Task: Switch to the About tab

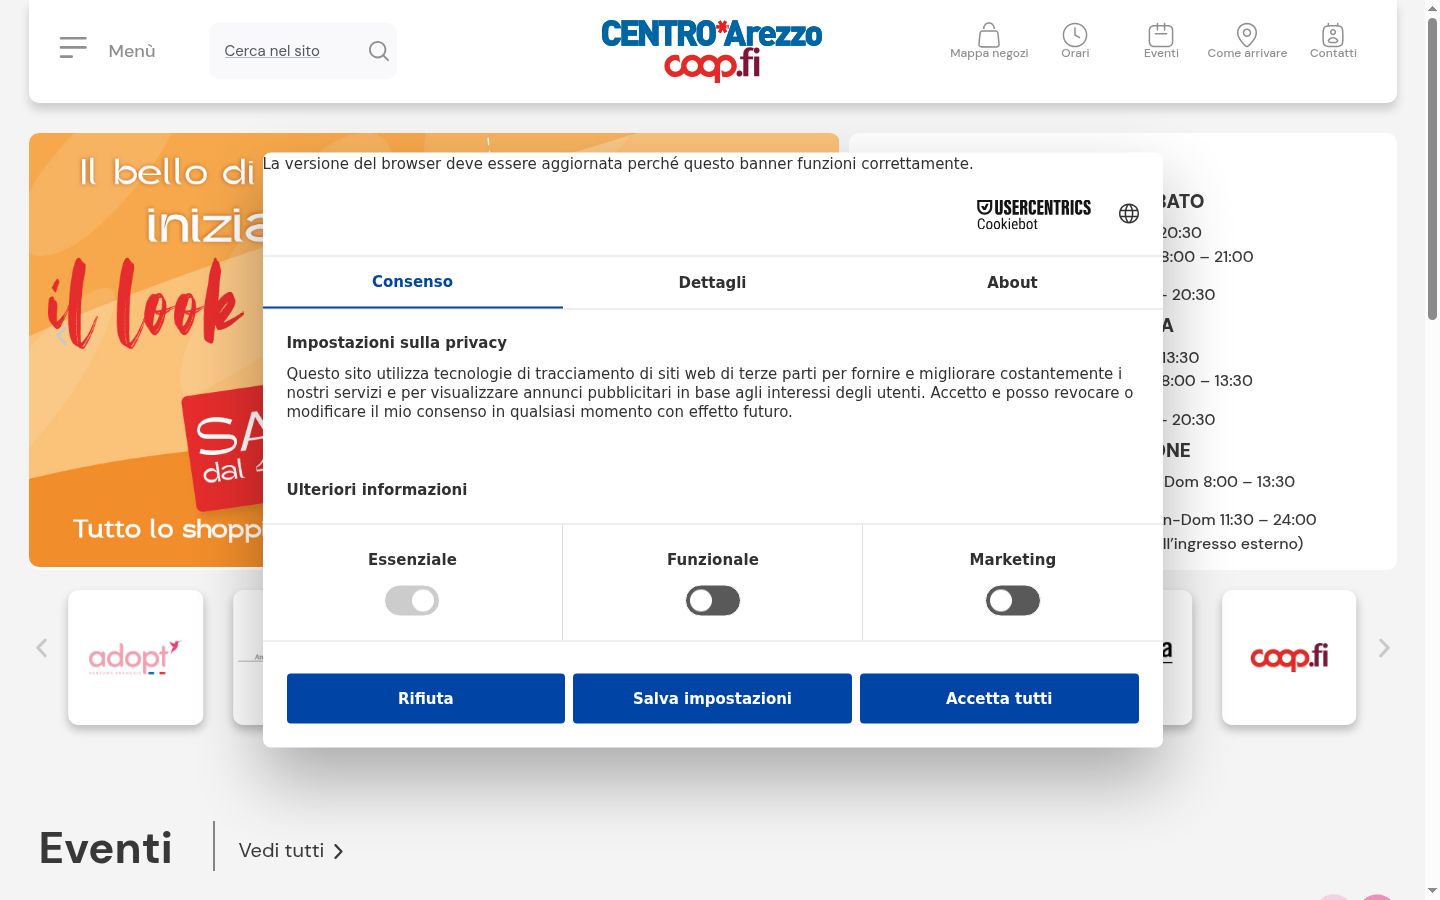Action: coord(1012,282)
